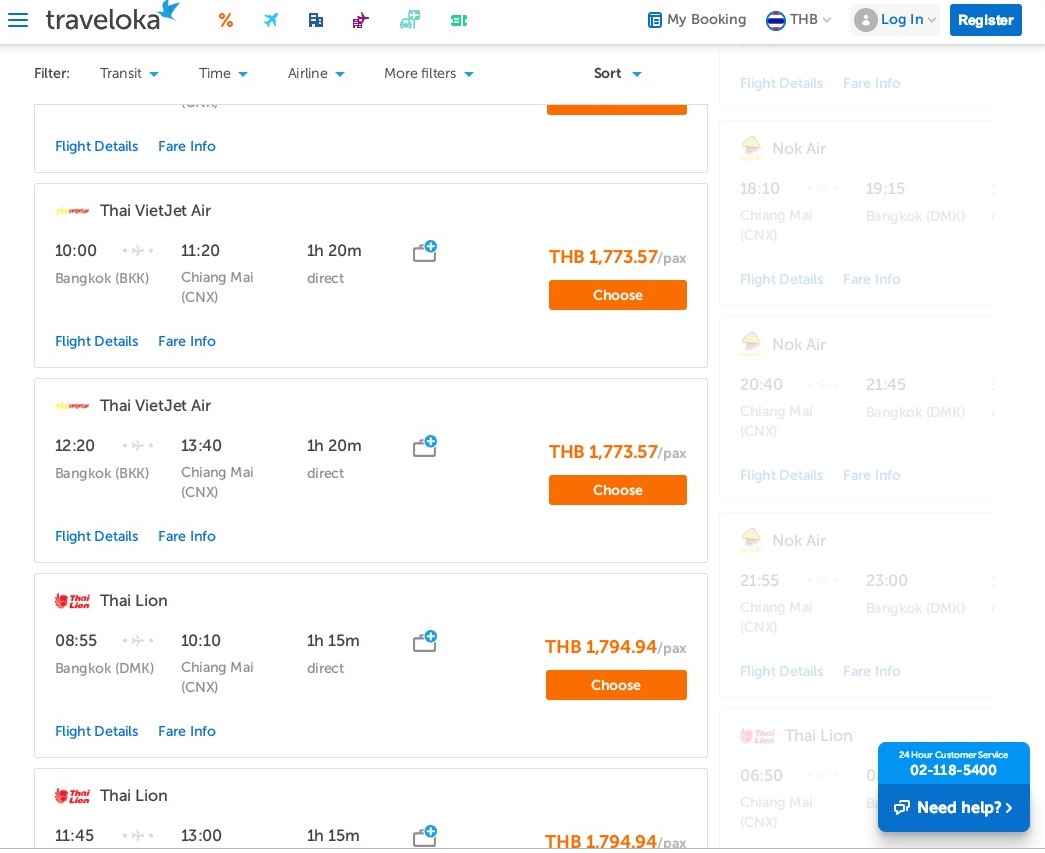Open the Log In dropdown

point(894,19)
